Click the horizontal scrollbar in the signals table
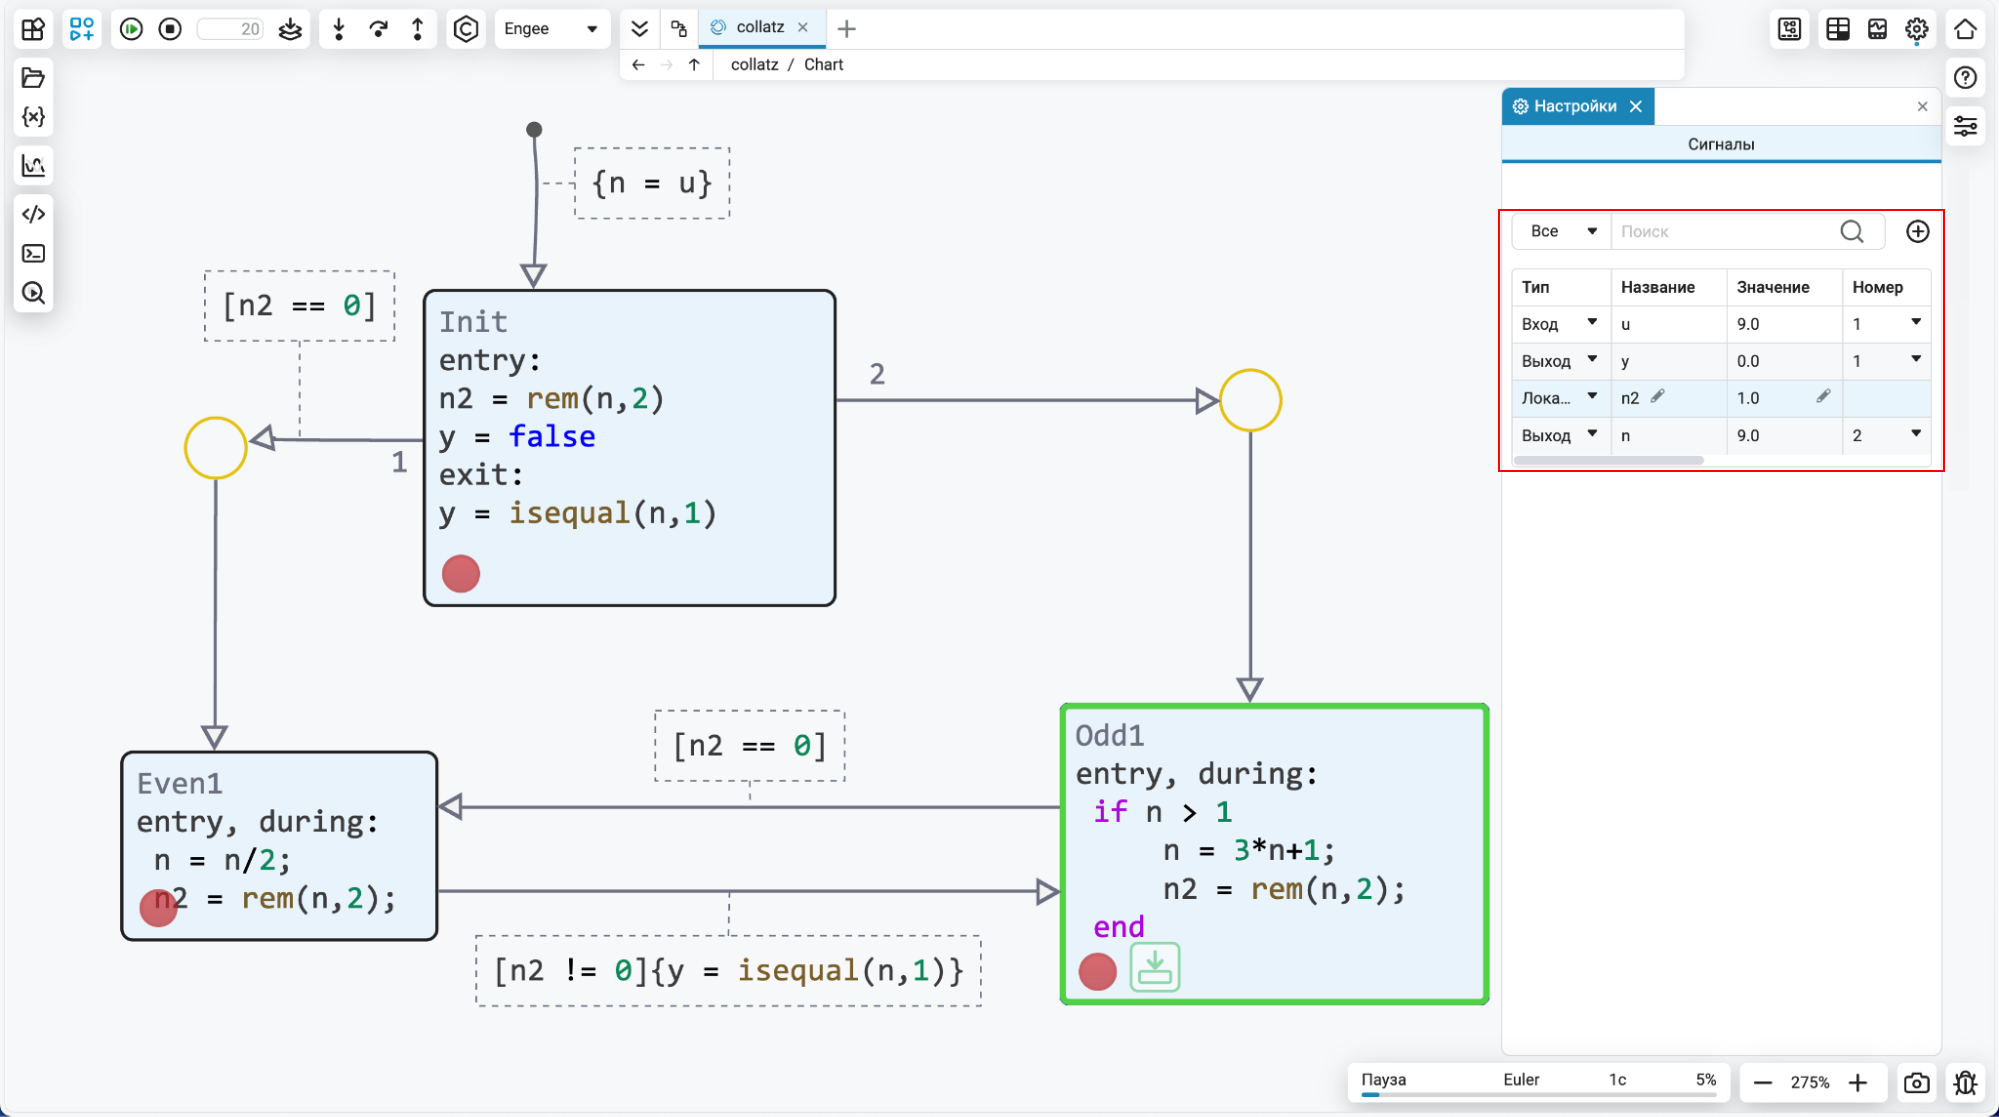This screenshot has width=1999, height=1117. click(1609, 460)
